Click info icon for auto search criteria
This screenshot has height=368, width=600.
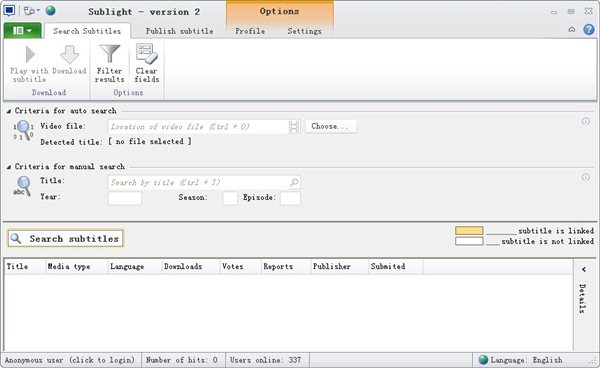tap(586, 121)
